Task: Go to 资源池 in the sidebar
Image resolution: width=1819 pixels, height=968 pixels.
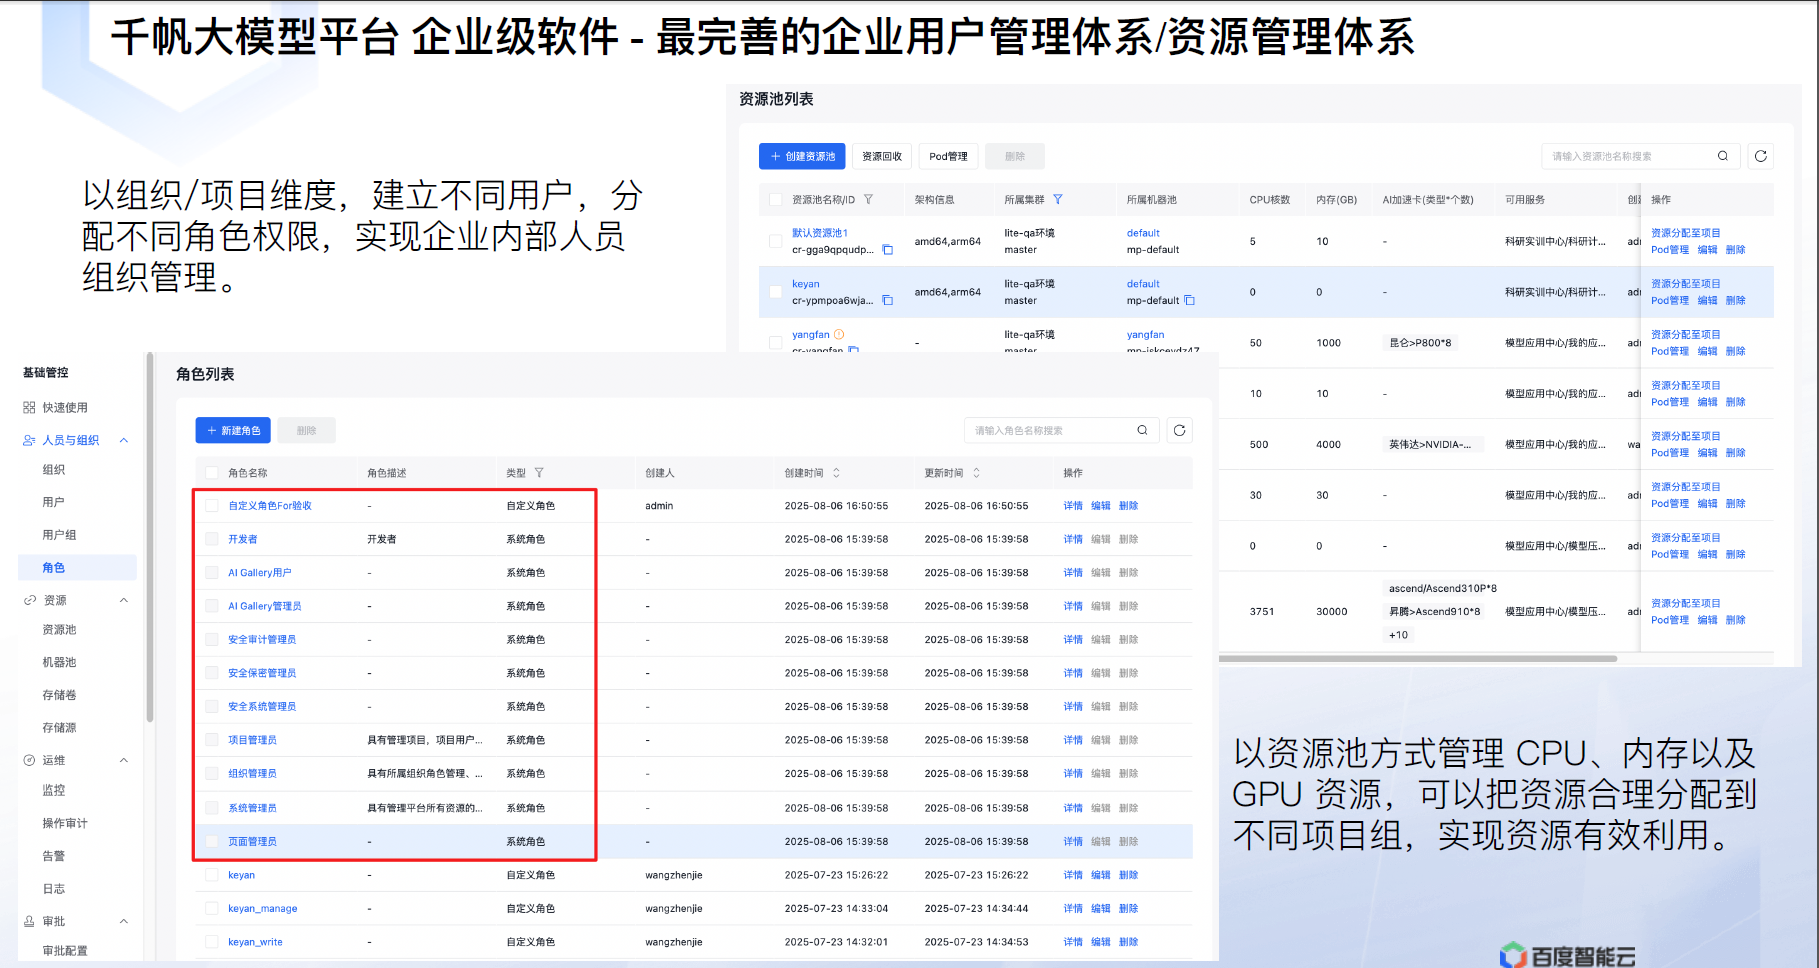Action: (x=59, y=630)
